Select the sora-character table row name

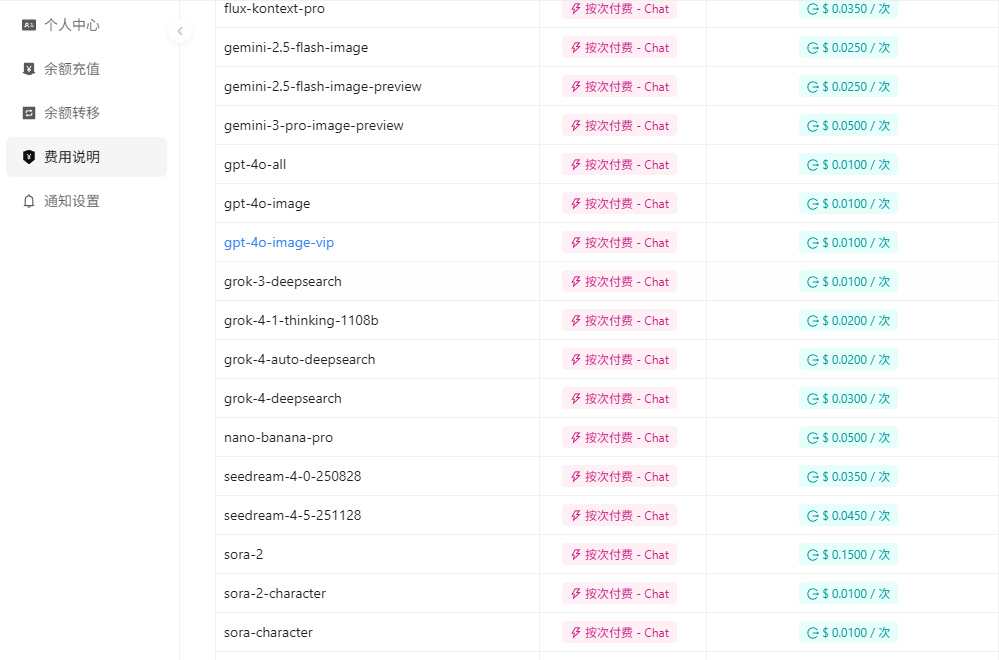[x=268, y=633]
